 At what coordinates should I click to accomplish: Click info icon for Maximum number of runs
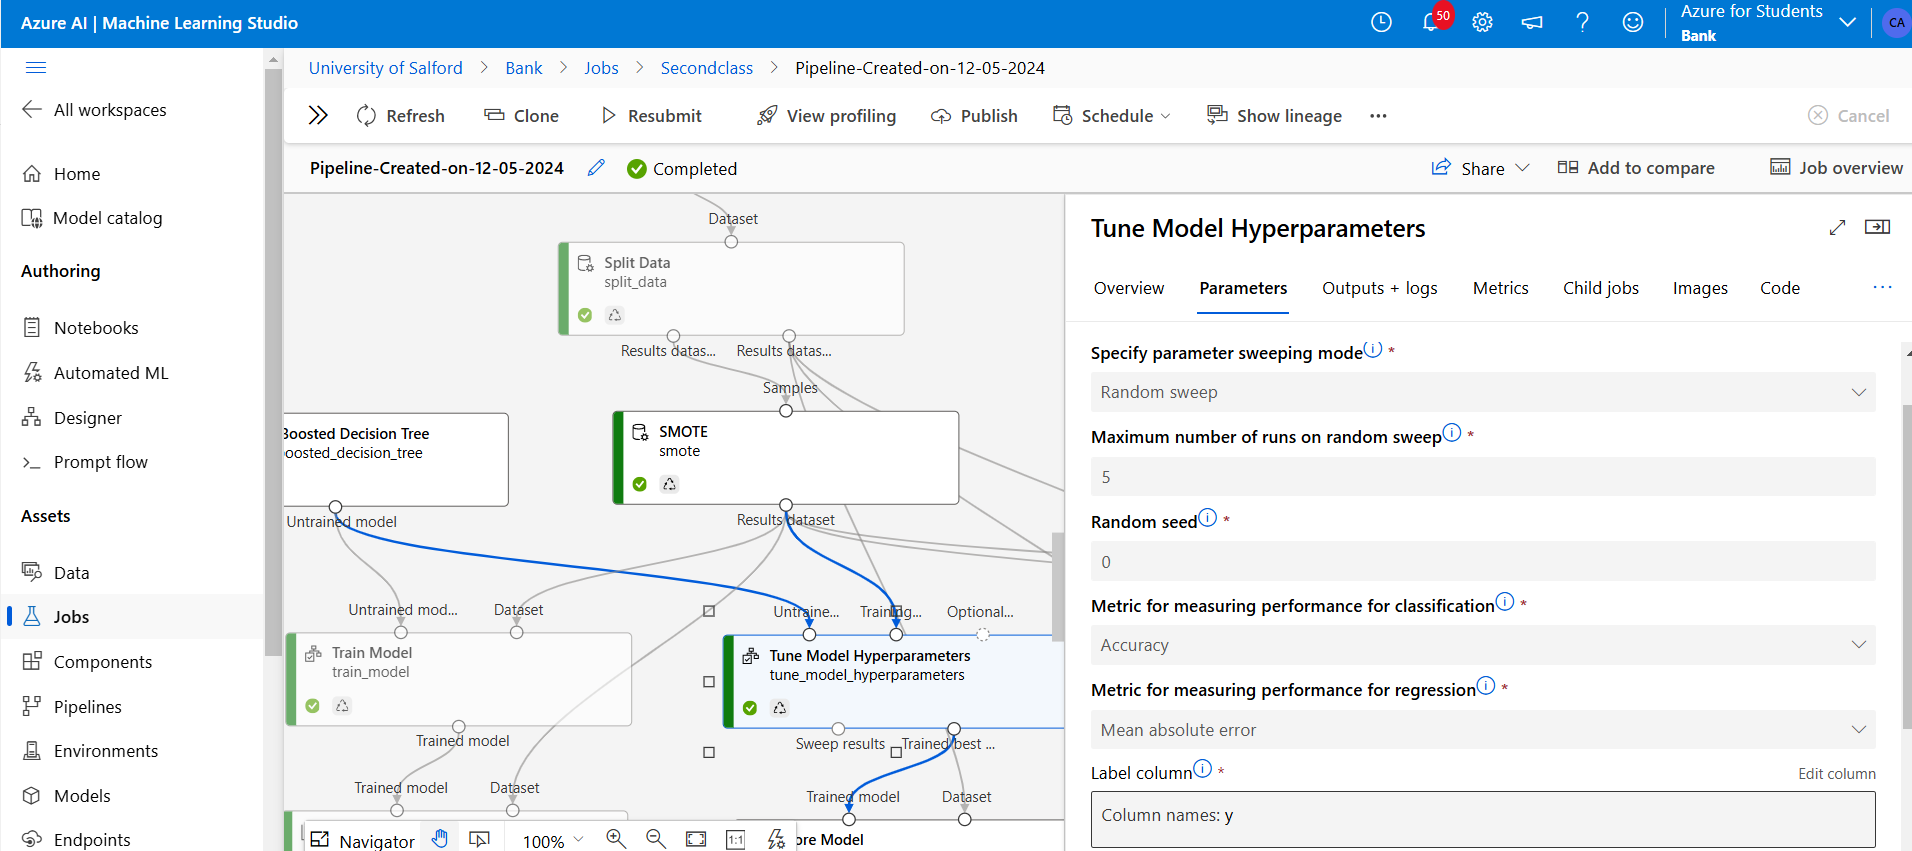tap(1452, 433)
